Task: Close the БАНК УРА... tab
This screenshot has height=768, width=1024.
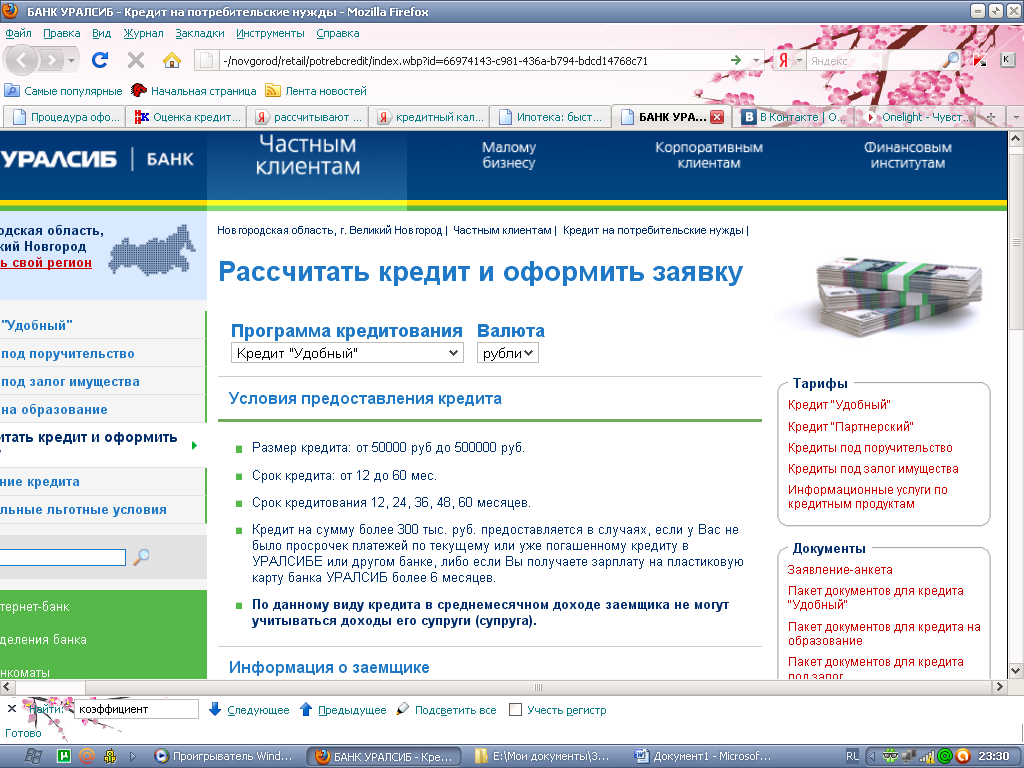Action: tap(717, 117)
